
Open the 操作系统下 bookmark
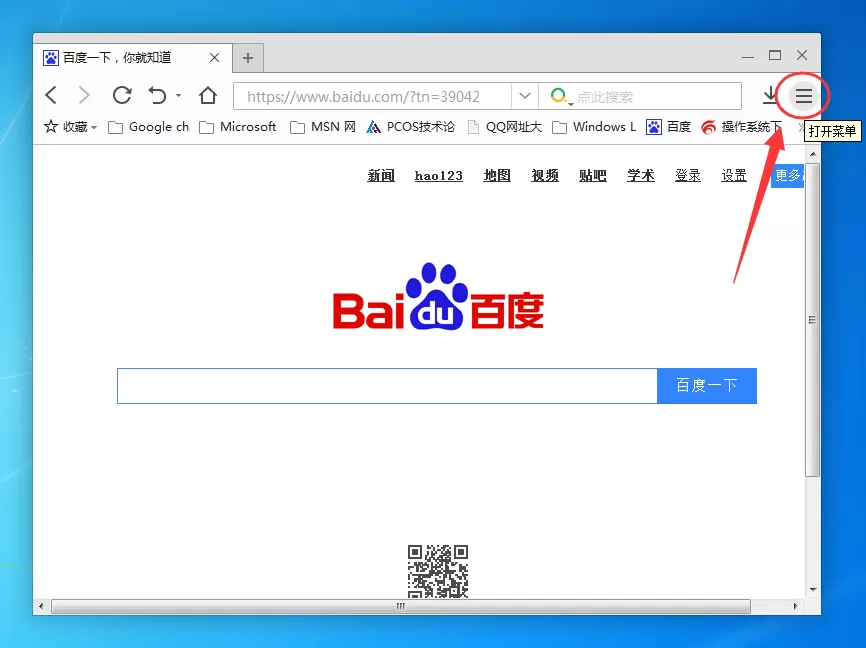(x=742, y=127)
